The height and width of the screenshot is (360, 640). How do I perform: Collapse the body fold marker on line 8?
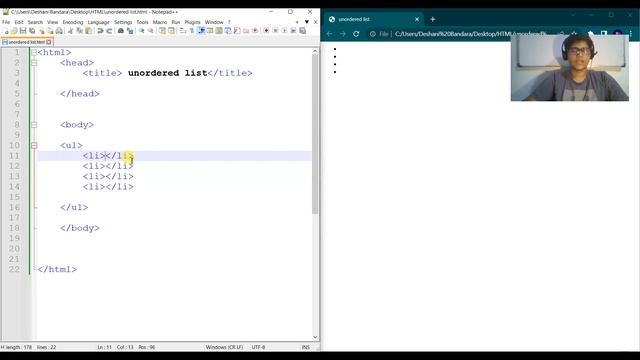coord(34,124)
